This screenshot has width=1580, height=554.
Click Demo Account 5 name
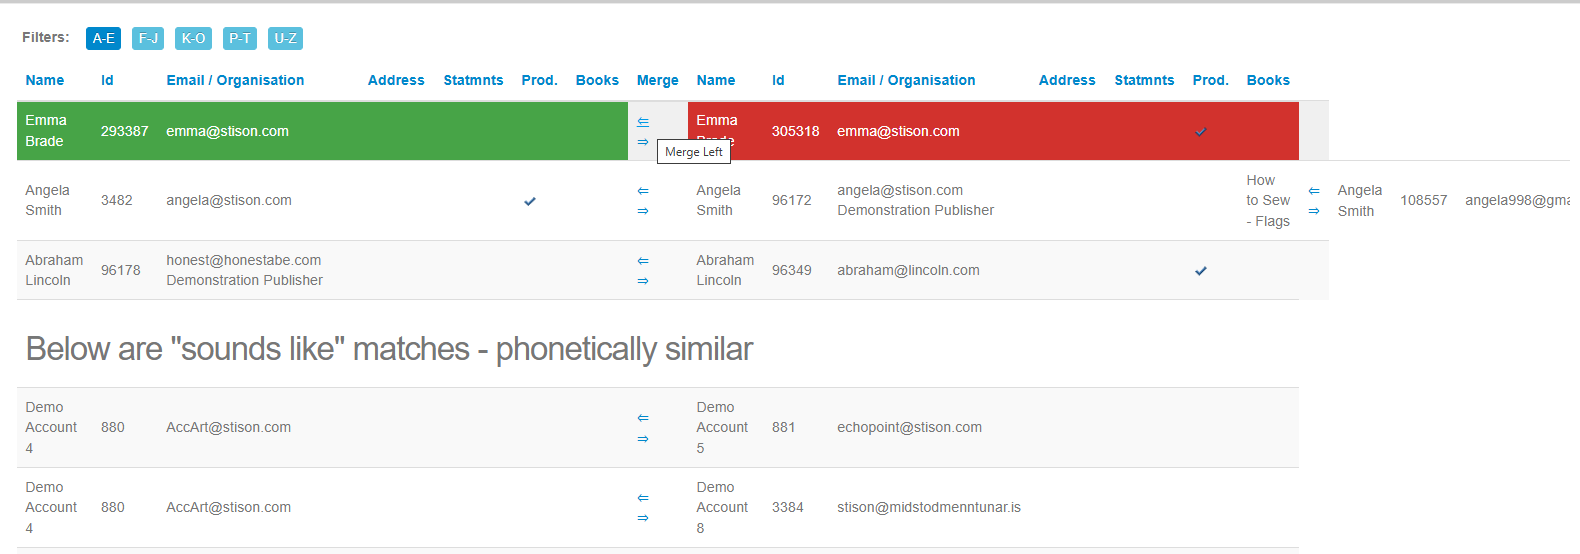722,427
